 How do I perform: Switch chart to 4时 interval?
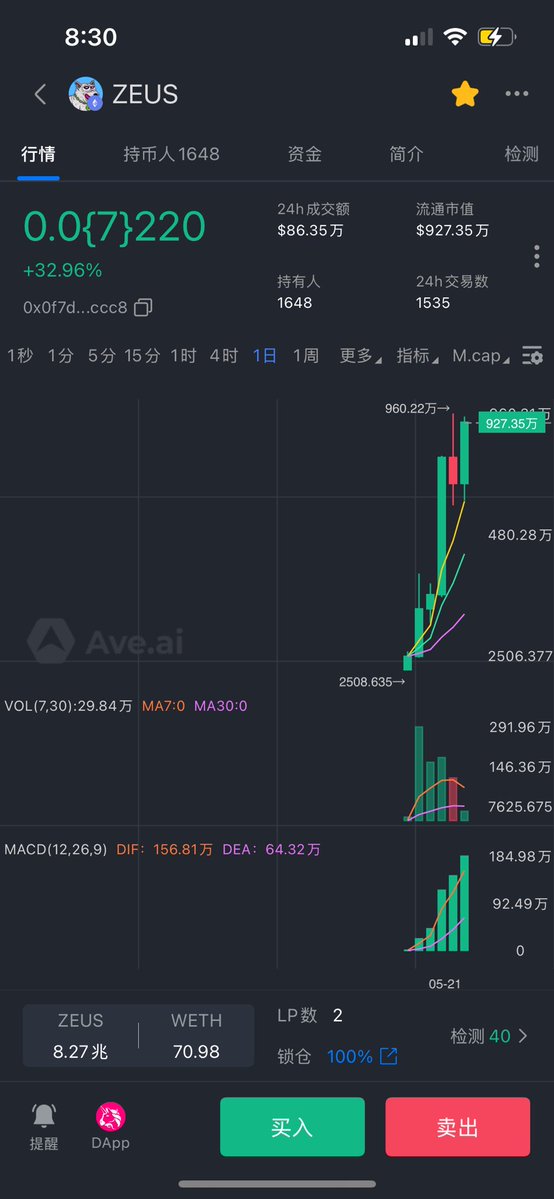[223, 356]
